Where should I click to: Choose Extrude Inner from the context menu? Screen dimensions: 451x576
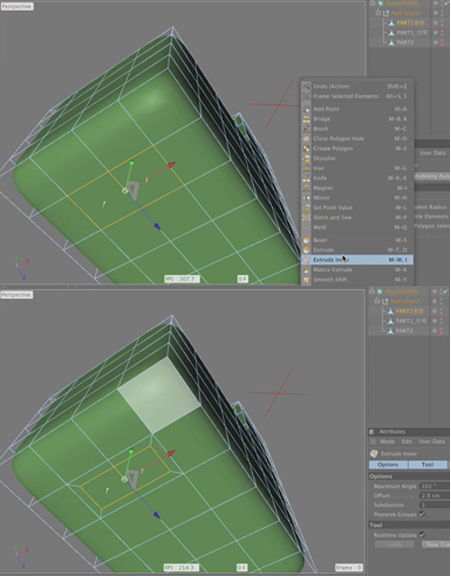tap(357, 260)
